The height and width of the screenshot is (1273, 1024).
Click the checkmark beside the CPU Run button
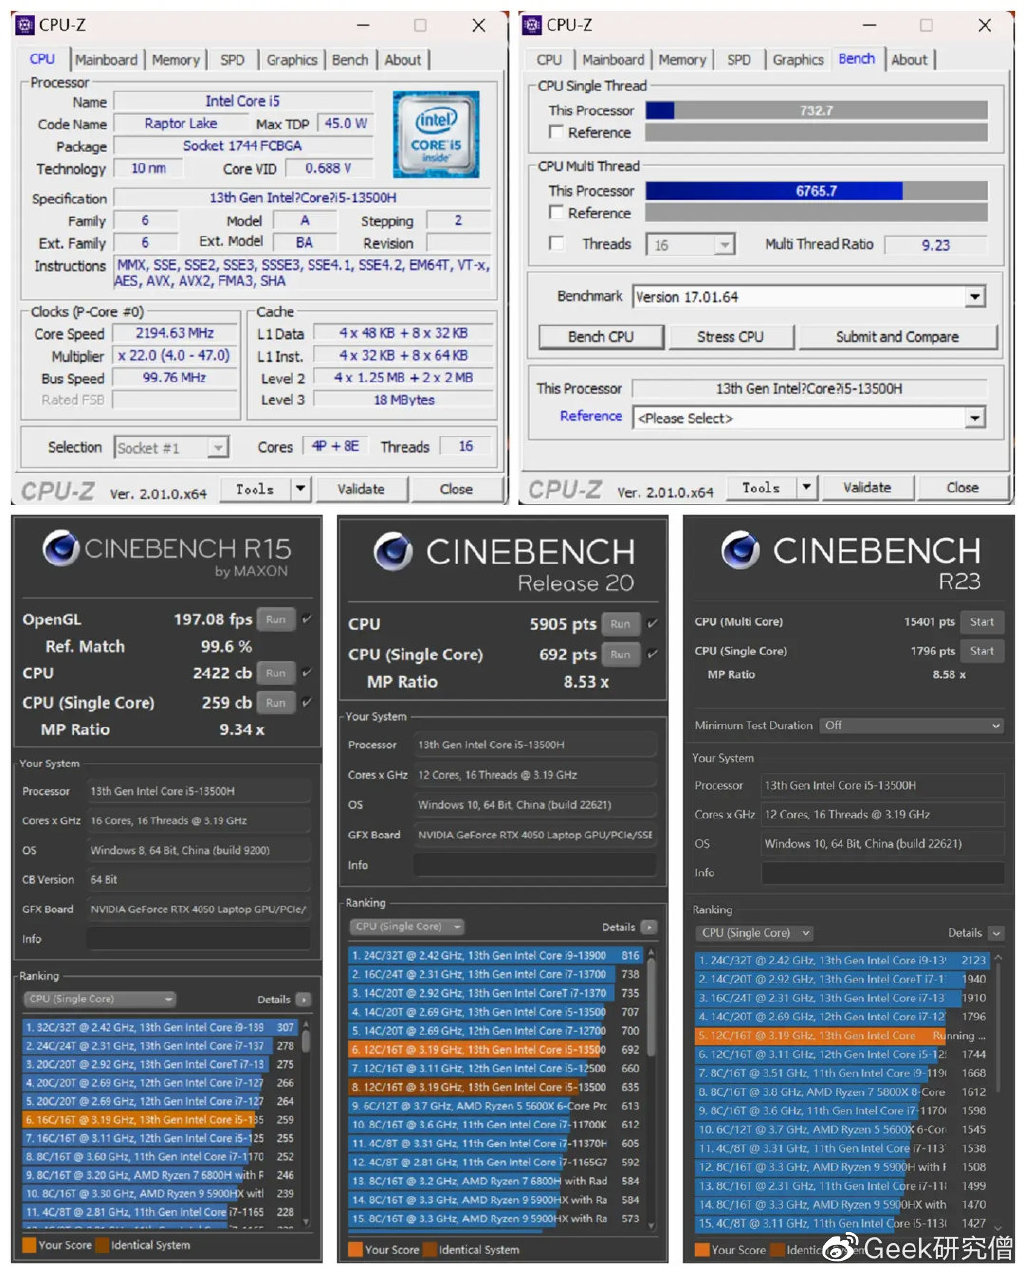[651, 623]
